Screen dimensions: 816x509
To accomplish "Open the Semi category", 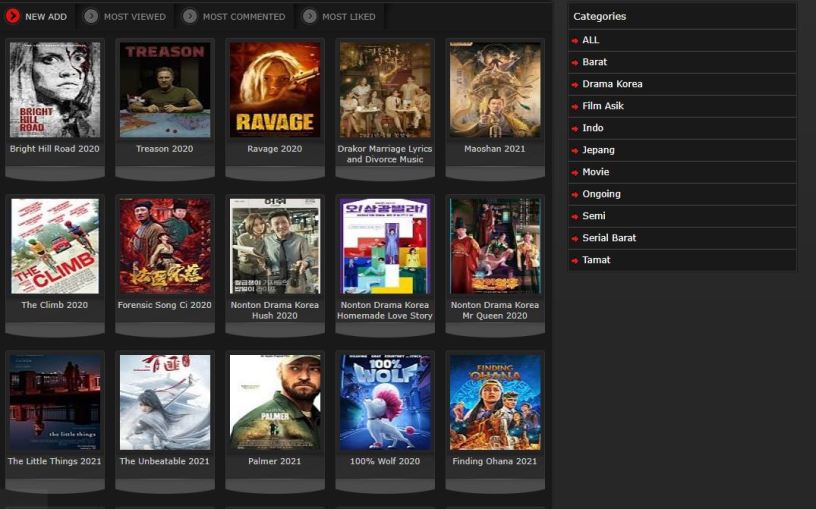I will [x=682, y=216].
